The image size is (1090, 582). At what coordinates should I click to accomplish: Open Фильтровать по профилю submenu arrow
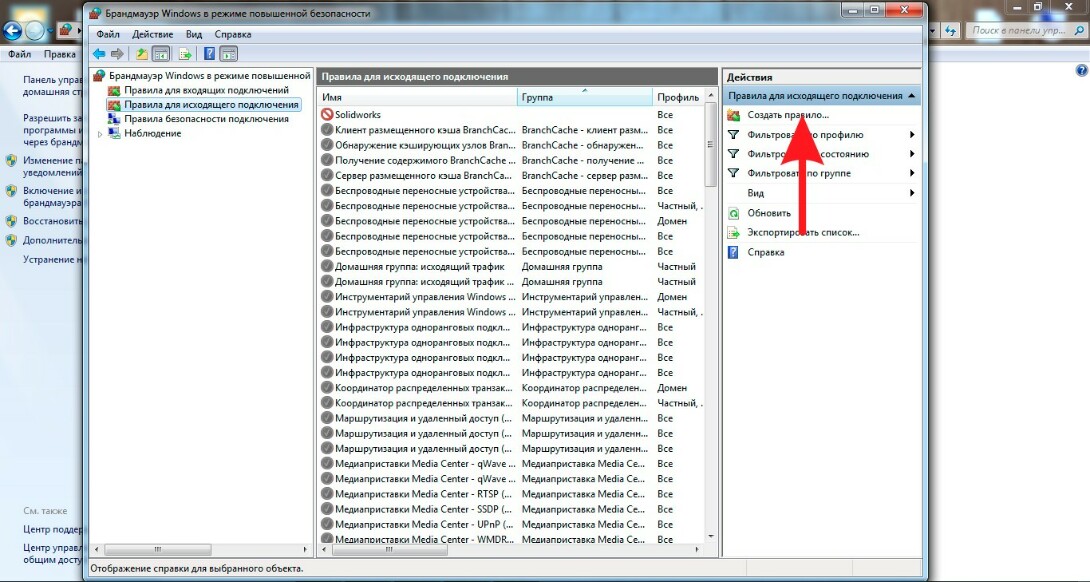coord(911,135)
